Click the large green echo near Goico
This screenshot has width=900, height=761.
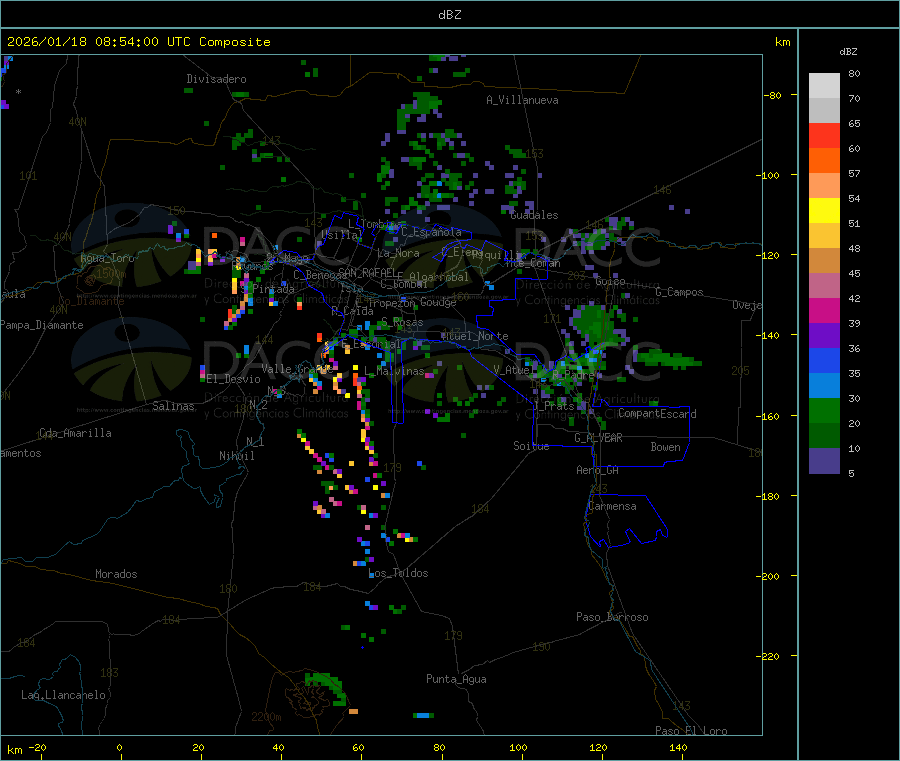tap(594, 323)
